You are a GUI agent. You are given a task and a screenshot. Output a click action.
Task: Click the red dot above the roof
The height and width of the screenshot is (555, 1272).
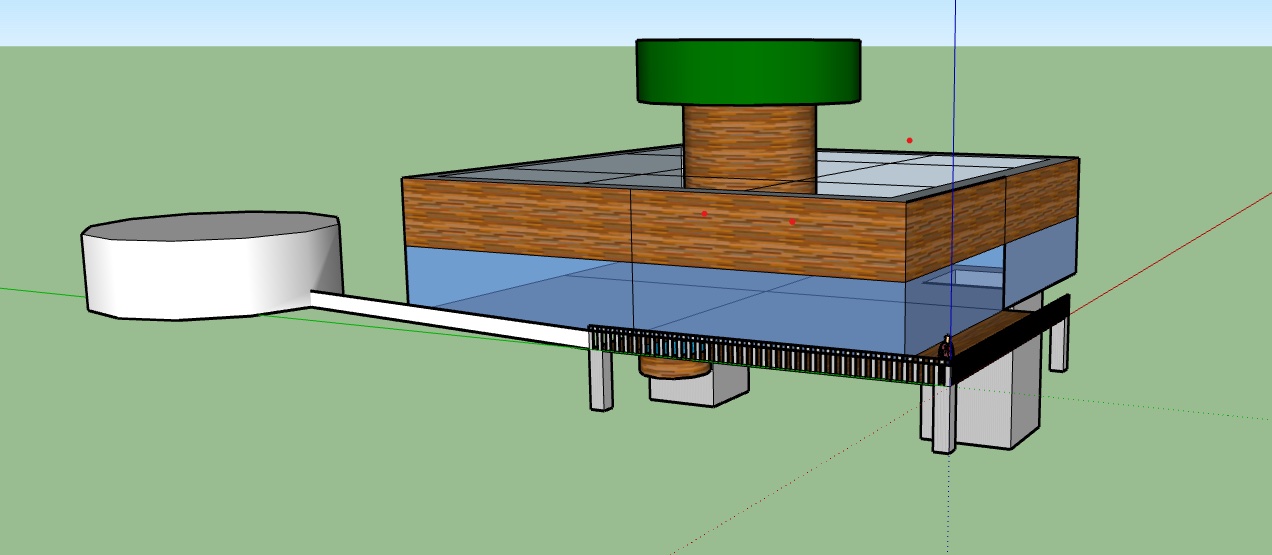coord(909,140)
